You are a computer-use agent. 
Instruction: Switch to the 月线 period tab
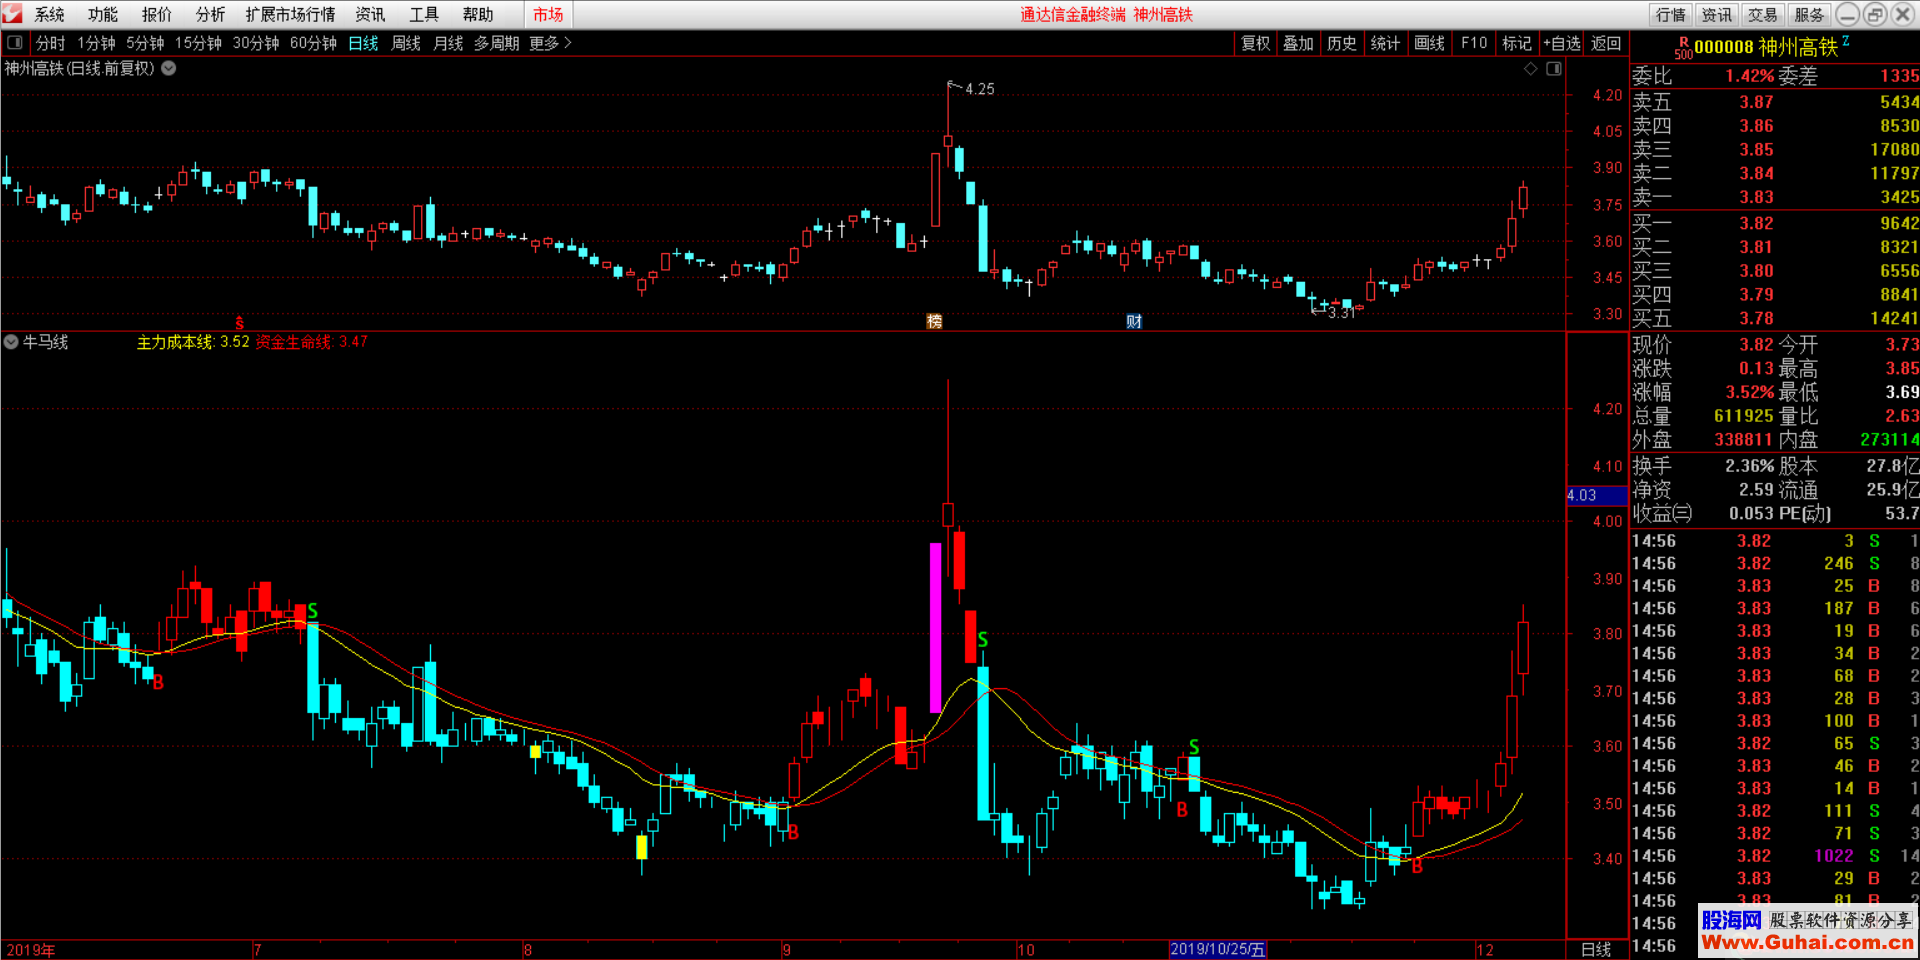coord(448,43)
